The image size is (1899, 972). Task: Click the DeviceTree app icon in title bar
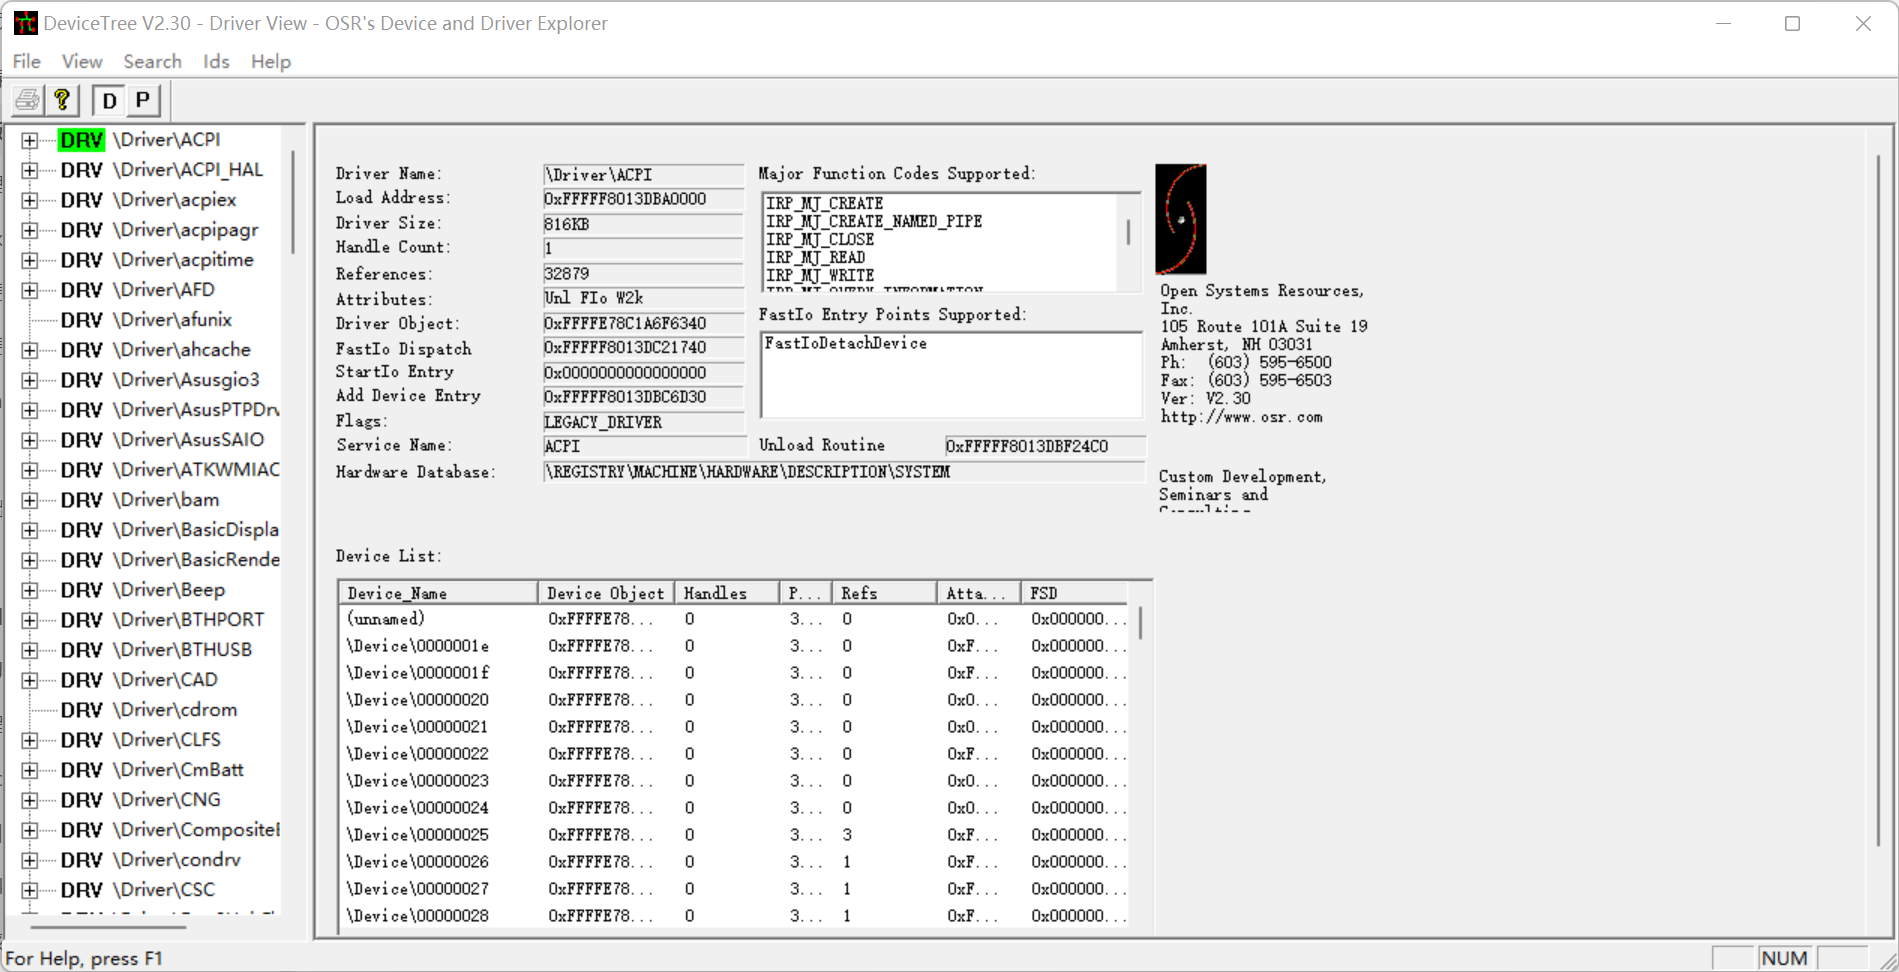click(24, 23)
